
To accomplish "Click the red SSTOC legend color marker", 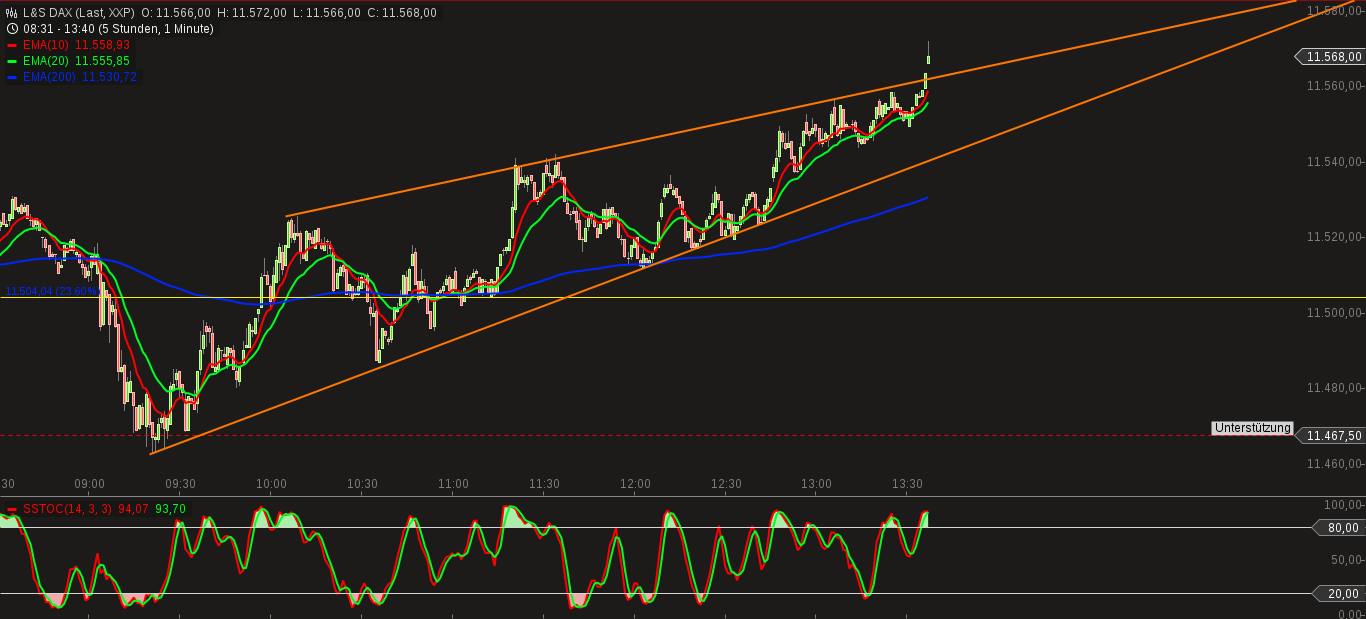I will click(12, 509).
